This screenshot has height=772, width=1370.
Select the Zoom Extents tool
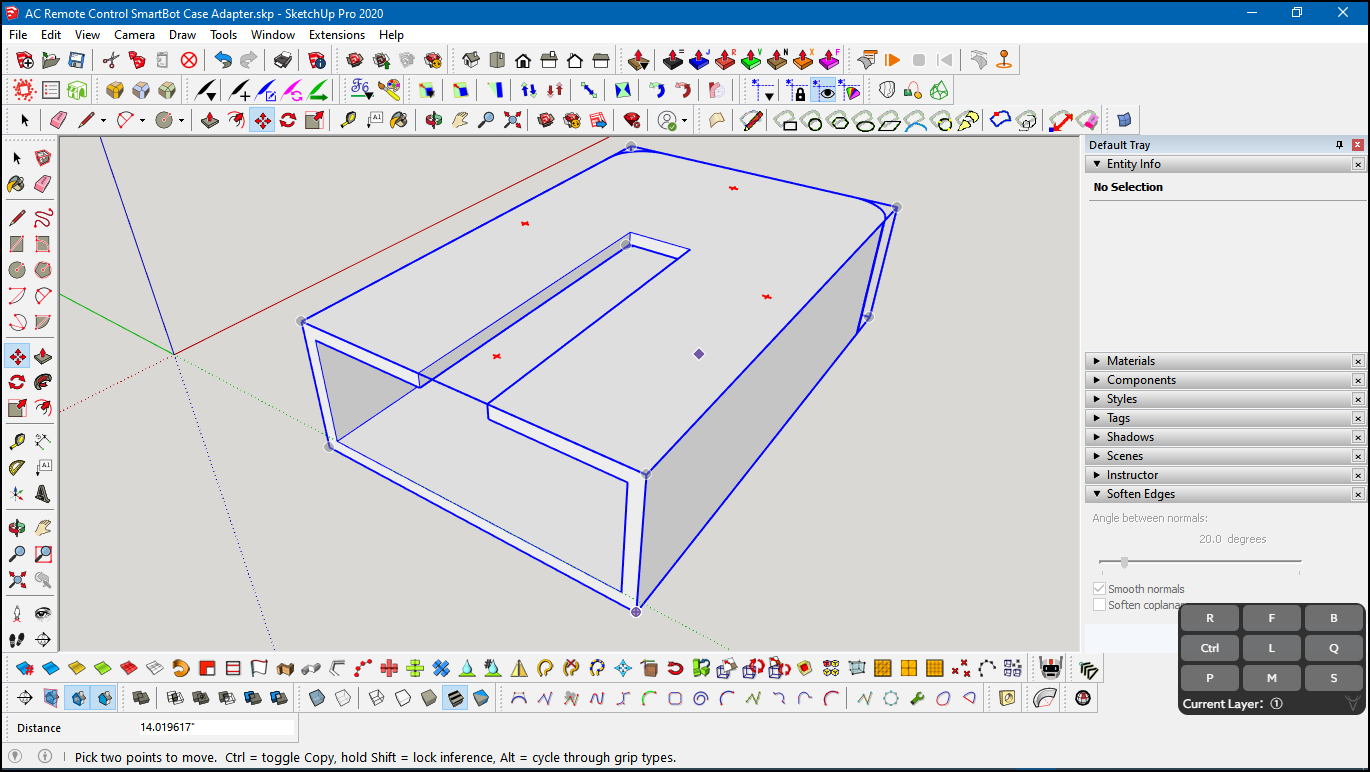point(15,580)
